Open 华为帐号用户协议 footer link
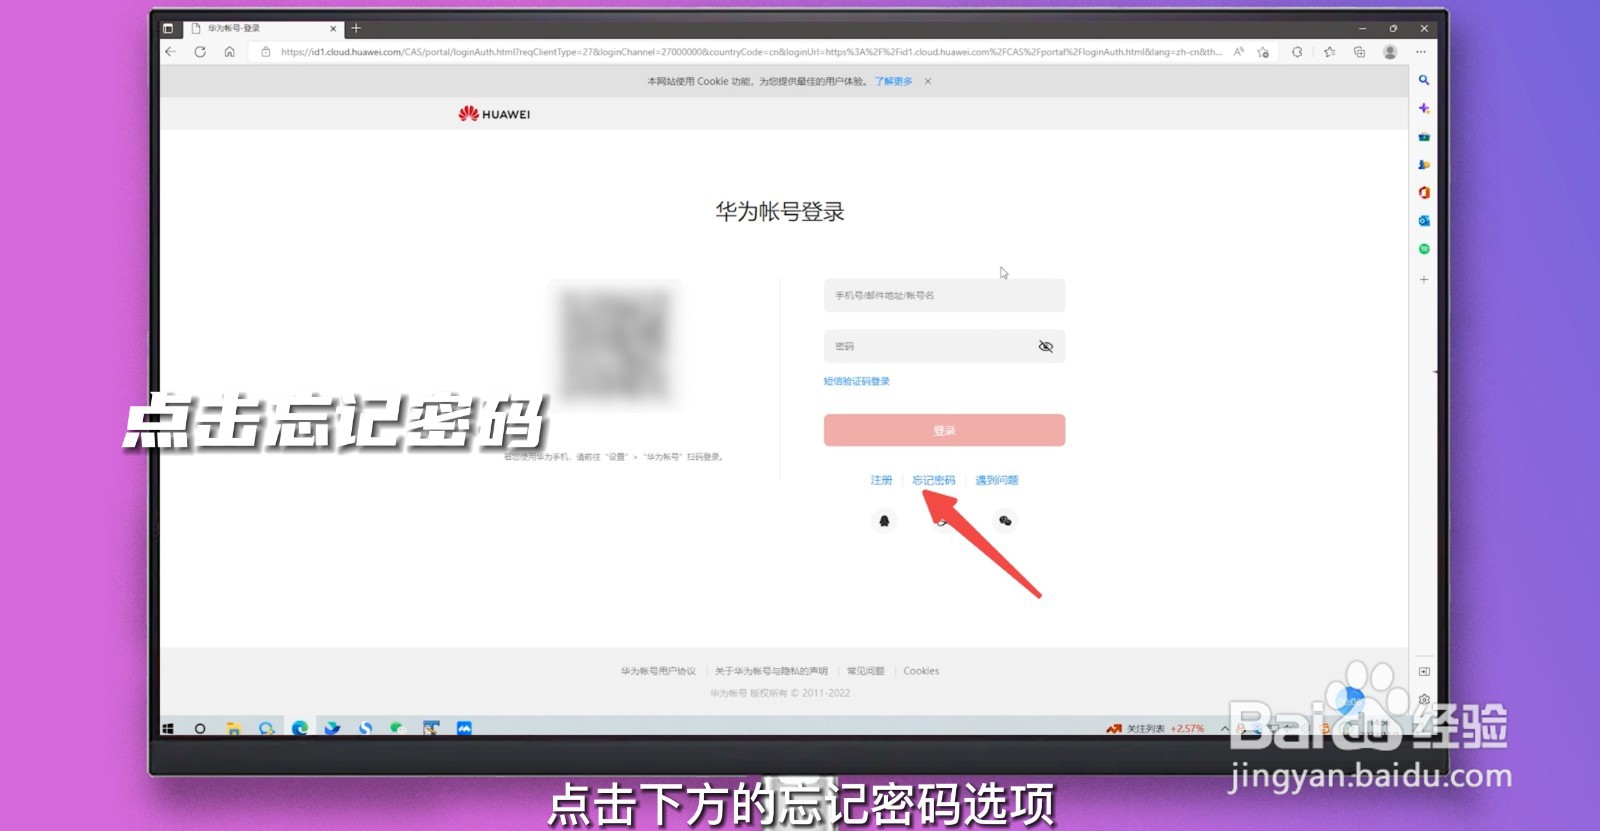This screenshot has height=831, width=1600. (x=658, y=671)
